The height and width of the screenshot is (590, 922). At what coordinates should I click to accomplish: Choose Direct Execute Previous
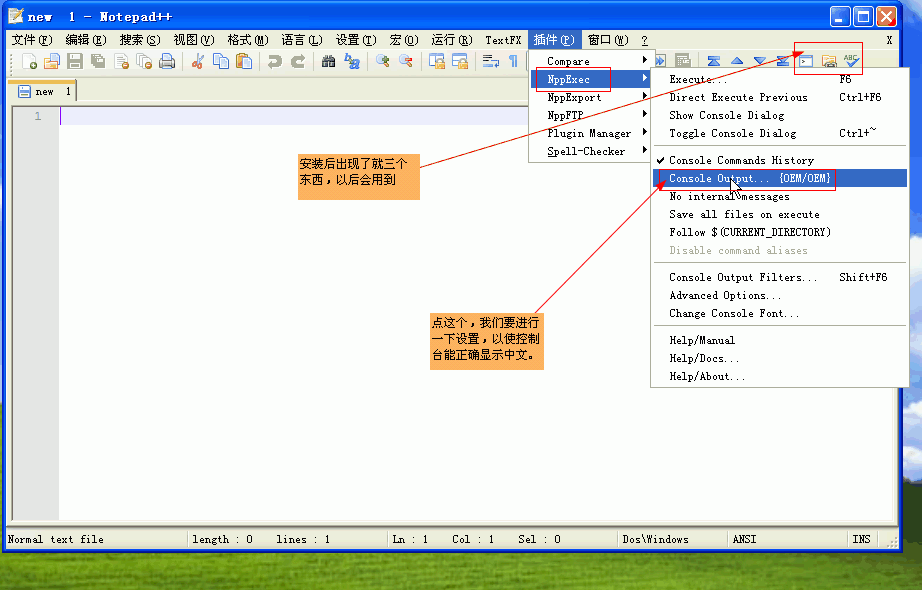(779, 97)
